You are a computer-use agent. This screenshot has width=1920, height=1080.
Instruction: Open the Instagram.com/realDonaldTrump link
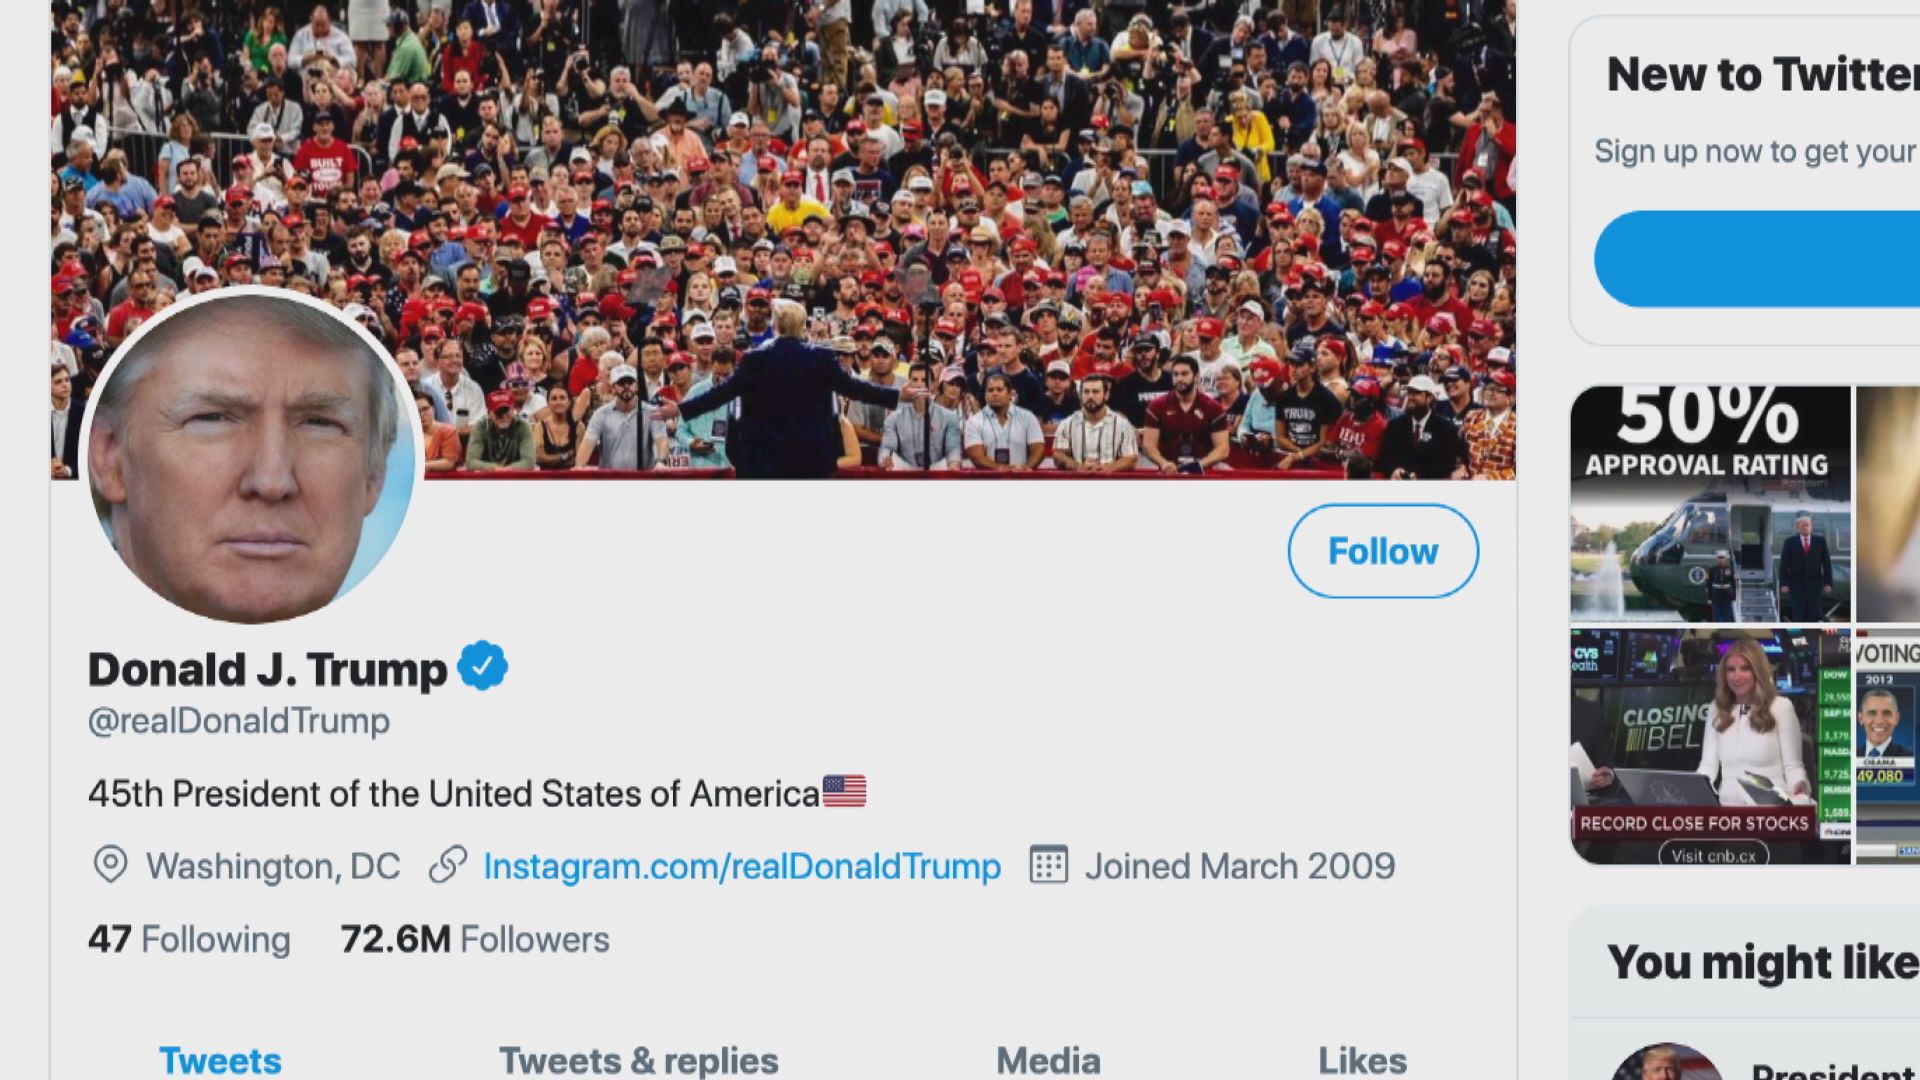741,866
